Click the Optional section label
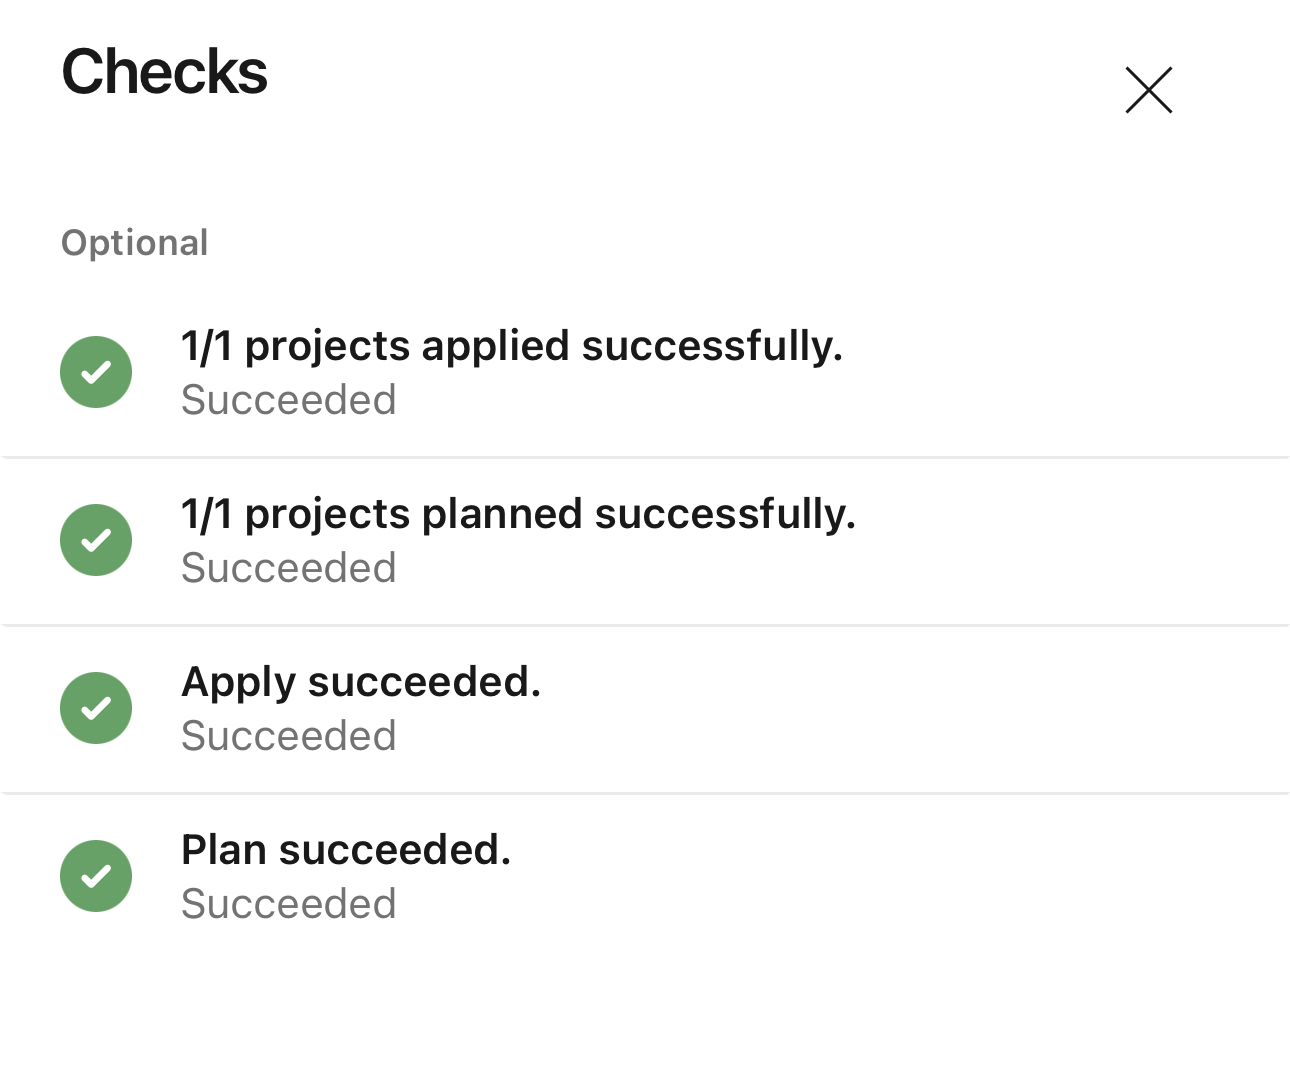Screen dimensions: 1290x1071 (x=135, y=243)
